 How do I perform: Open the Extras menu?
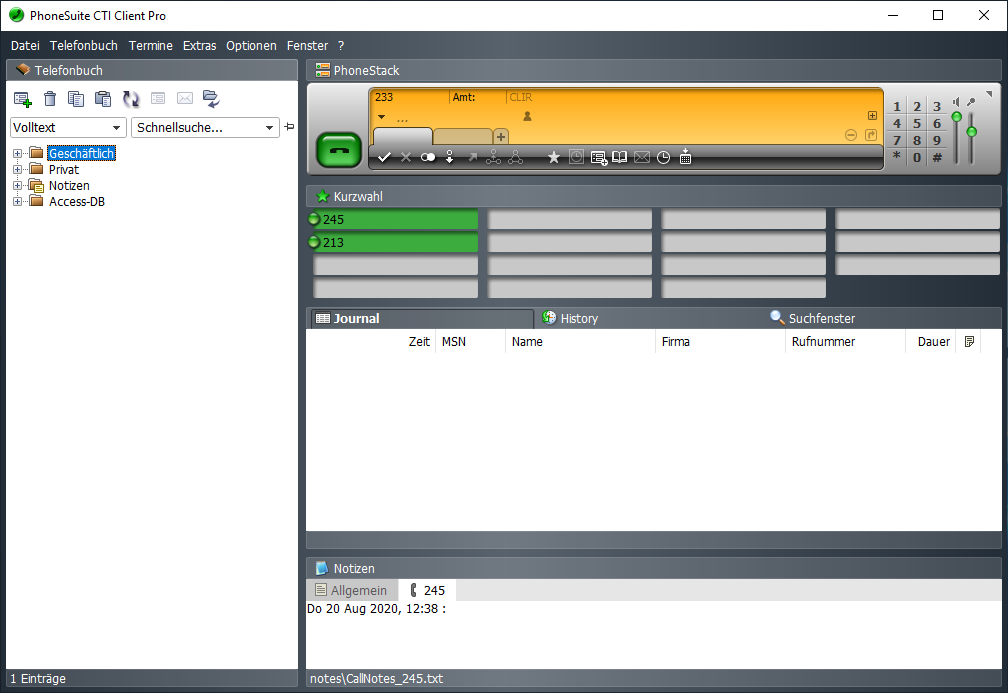point(199,46)
